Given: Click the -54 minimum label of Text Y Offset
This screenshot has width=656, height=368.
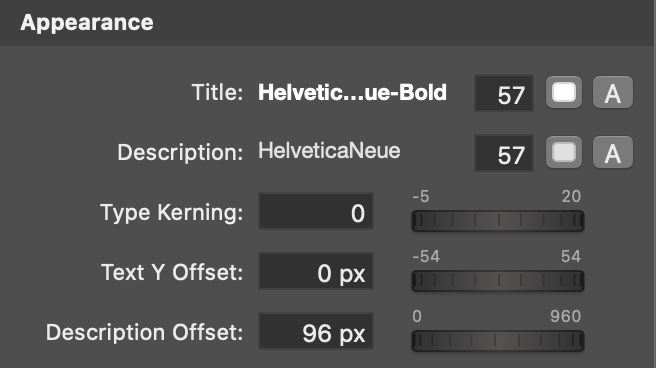Looking at the screenshot, I should (426, 256).
